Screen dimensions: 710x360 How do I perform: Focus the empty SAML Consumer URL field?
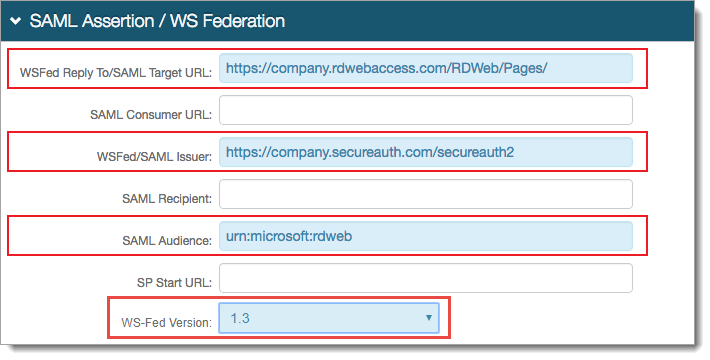(x=426, y=110)
